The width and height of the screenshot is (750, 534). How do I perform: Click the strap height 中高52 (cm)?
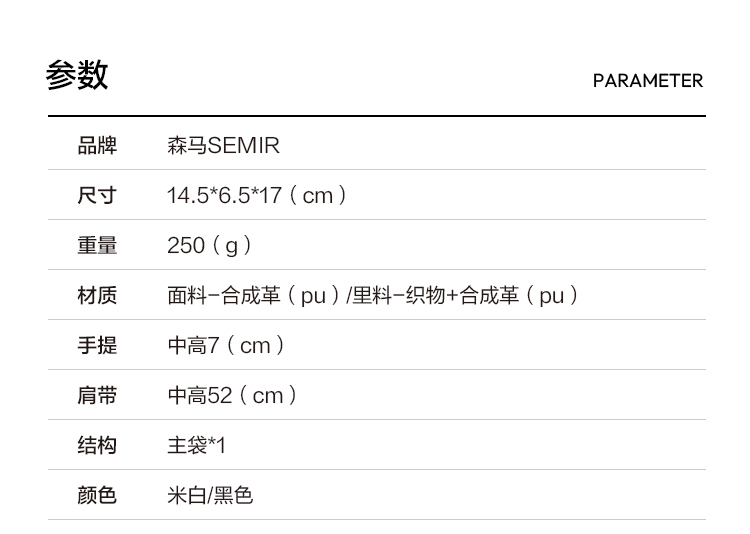coord(233,396)
